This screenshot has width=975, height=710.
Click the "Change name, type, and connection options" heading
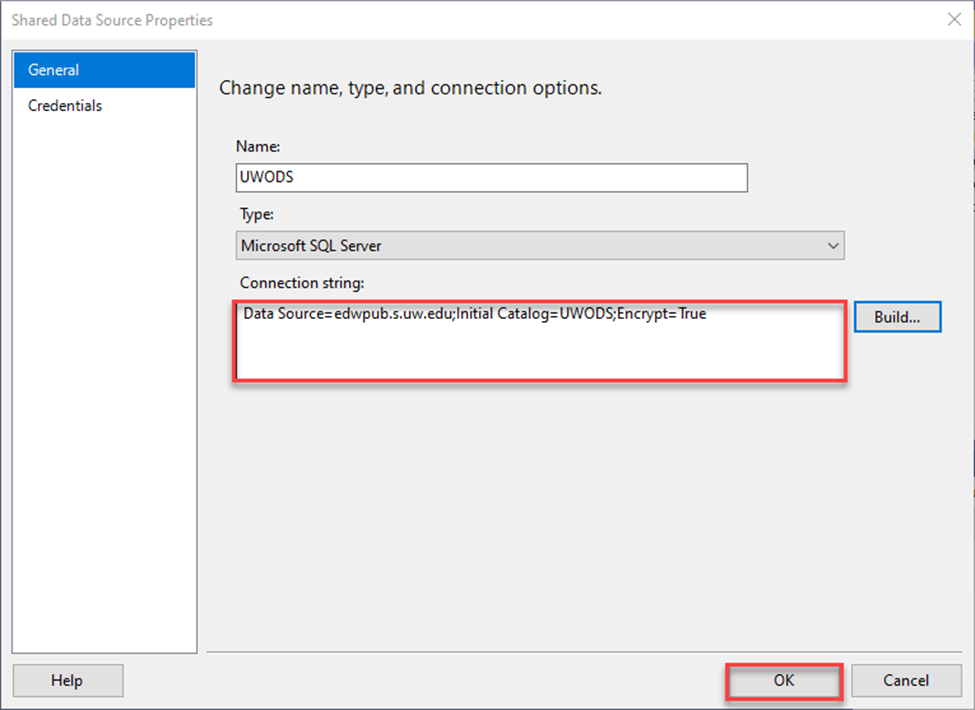[410, 88]
